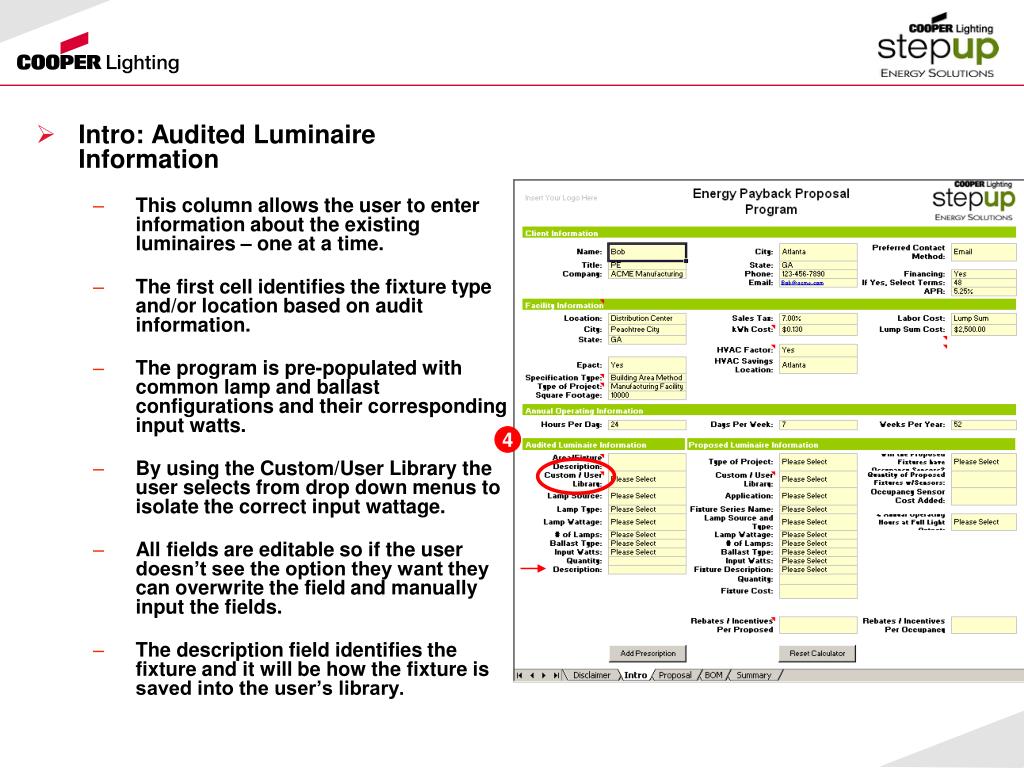Open Fixture Description Please Select dropdown

818,569
